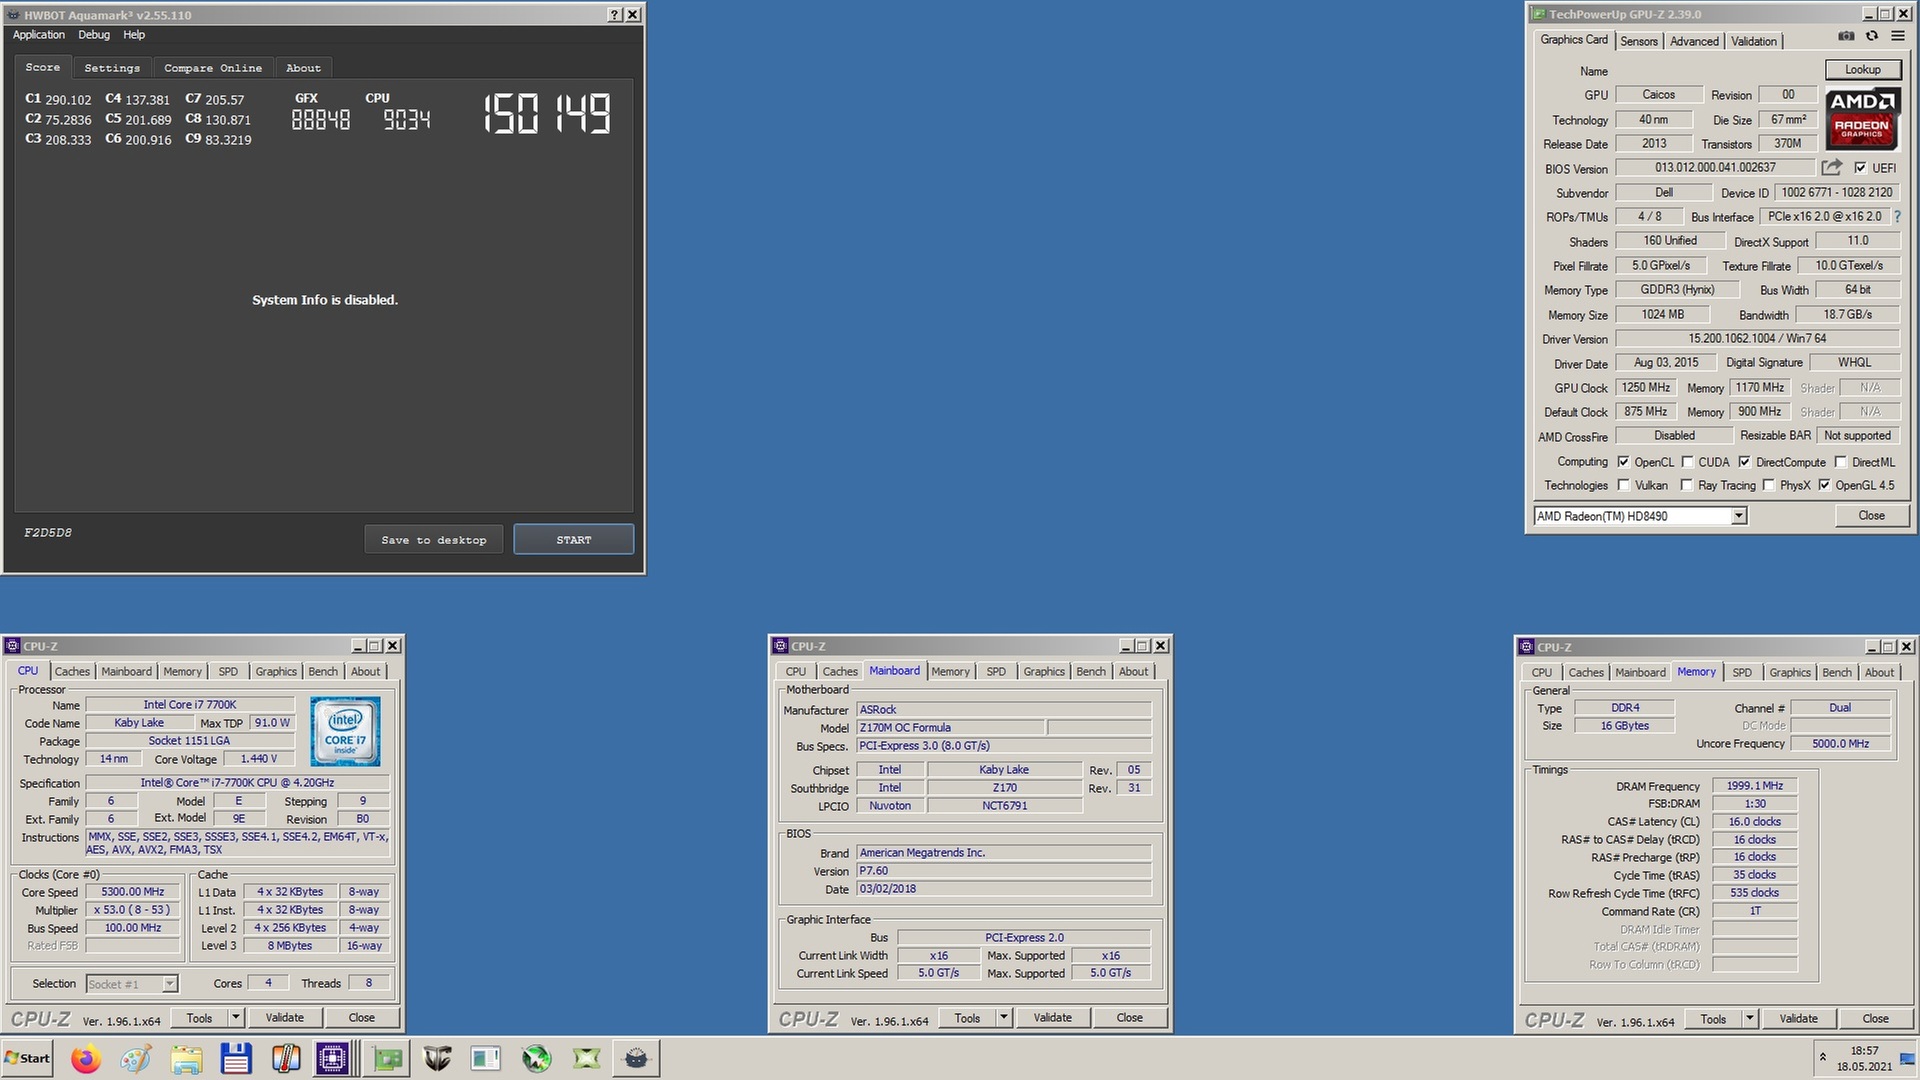1920x1080 pixels.
Task: Click the Close button in GPU-Z
Action: pyautogui.click(x=1871, y=516)
